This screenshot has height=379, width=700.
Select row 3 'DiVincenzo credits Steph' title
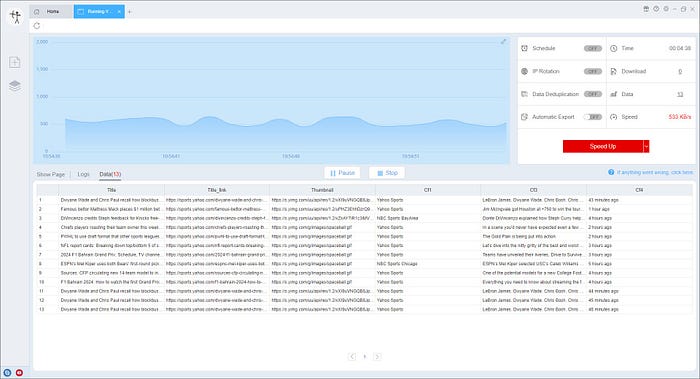[x=111, y=218]
